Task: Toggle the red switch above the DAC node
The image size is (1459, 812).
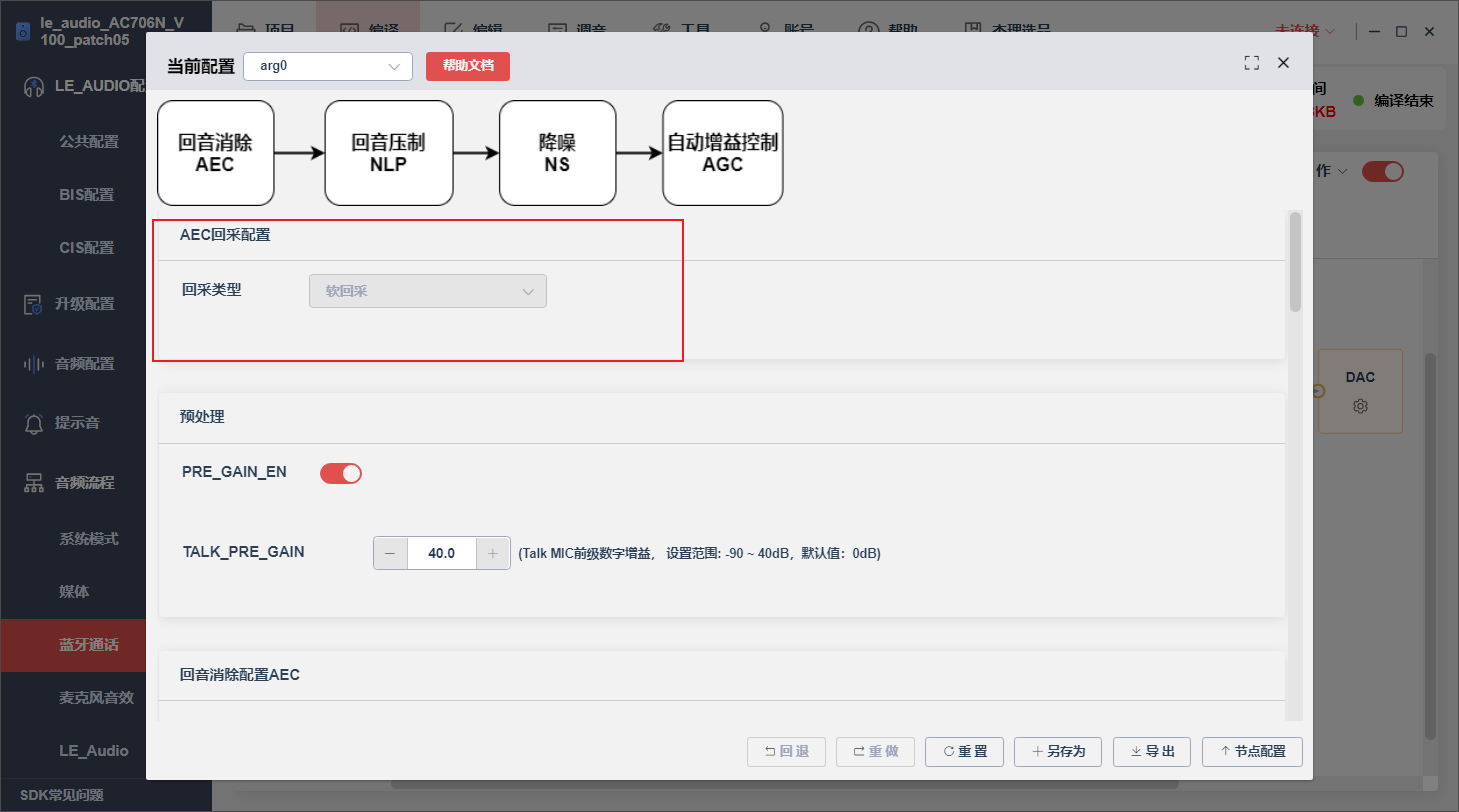Action: pos(1383,171)
